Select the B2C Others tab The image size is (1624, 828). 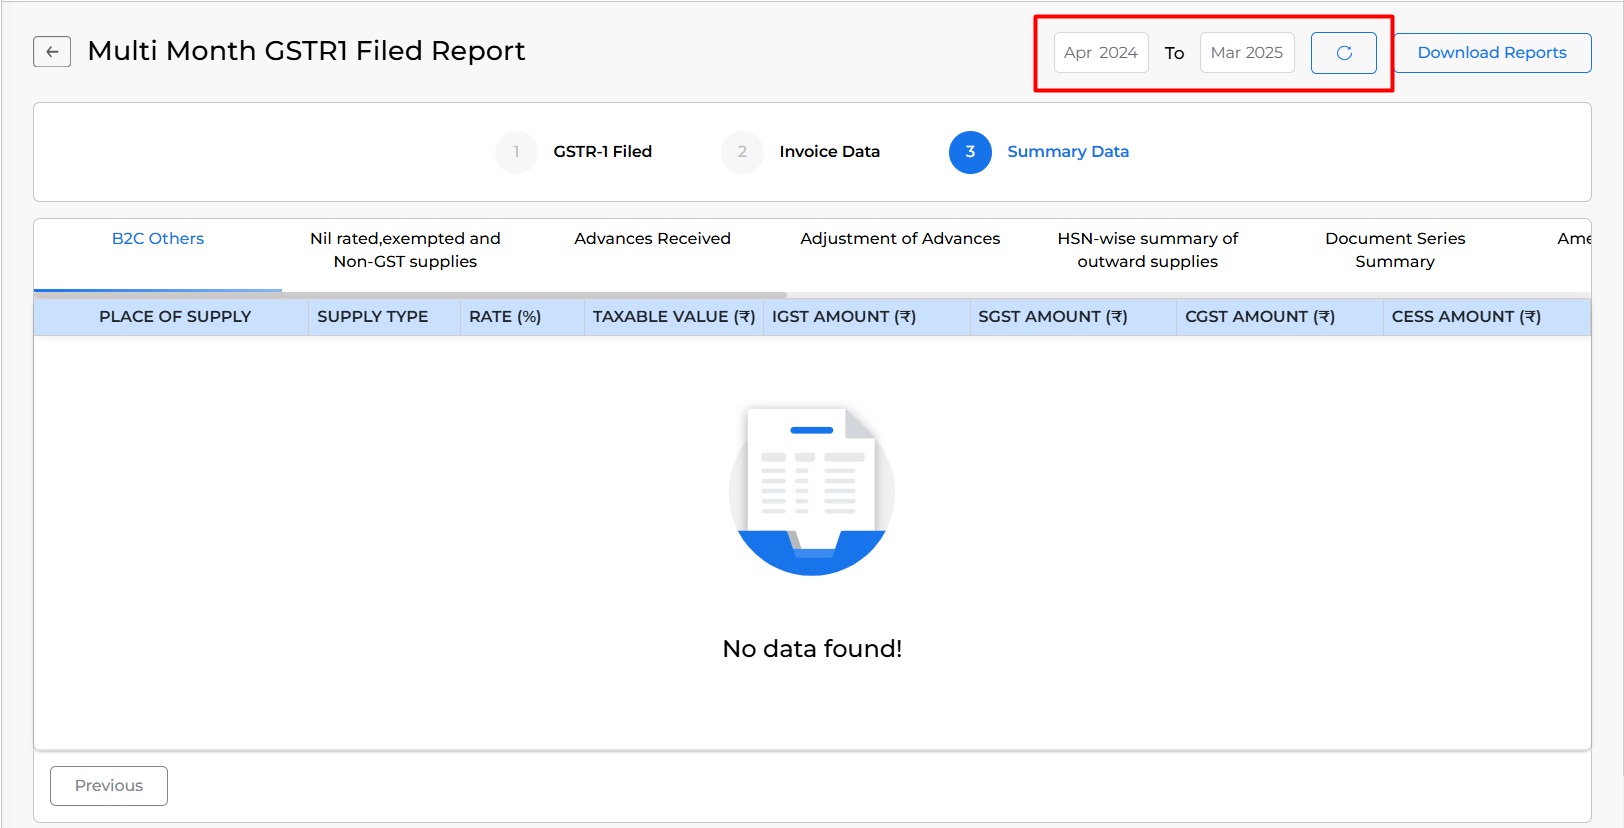click(158, 239)
